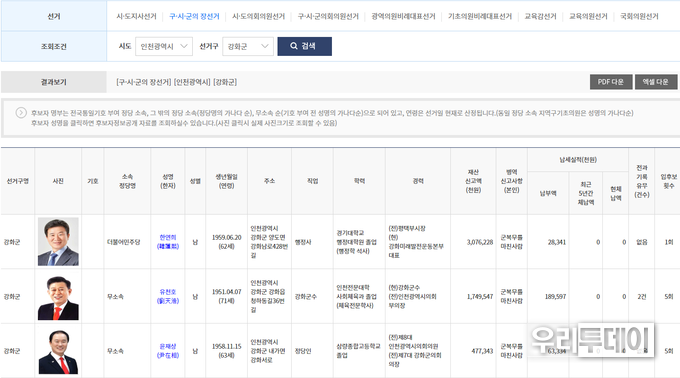The height and width of the screenshot is (378, 680).
Task: Open the 시·도지사선거 tab
Action: coord(136,16)
